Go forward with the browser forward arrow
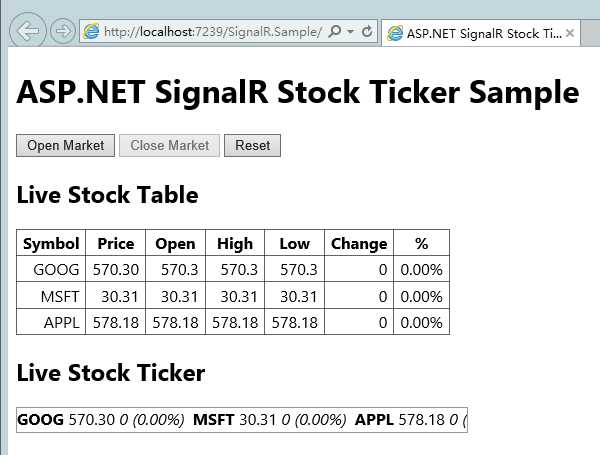Screen dimensions: 600x455 [x=63, y=31]
